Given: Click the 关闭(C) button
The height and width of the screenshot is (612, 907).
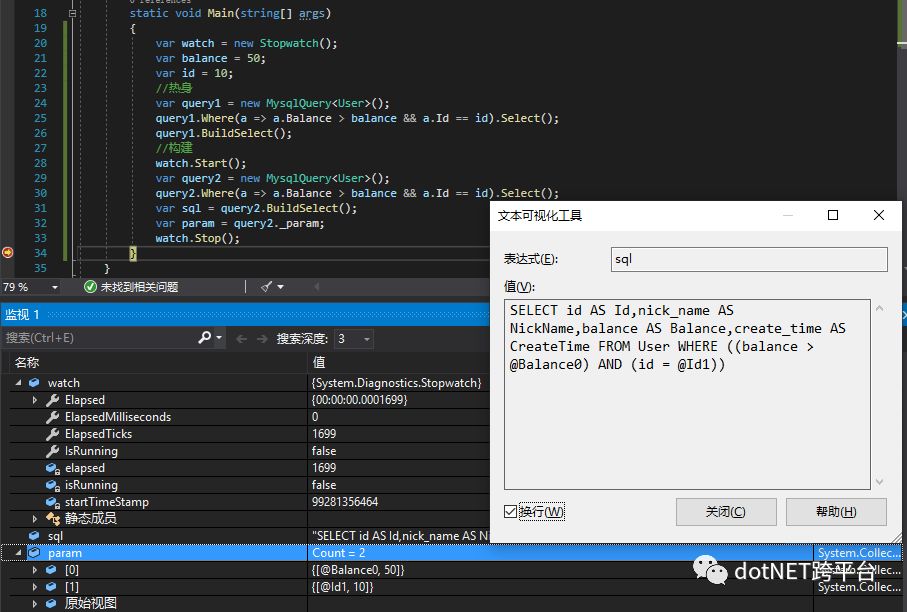Looking at the screenshot, I should (x=726, y=512).
